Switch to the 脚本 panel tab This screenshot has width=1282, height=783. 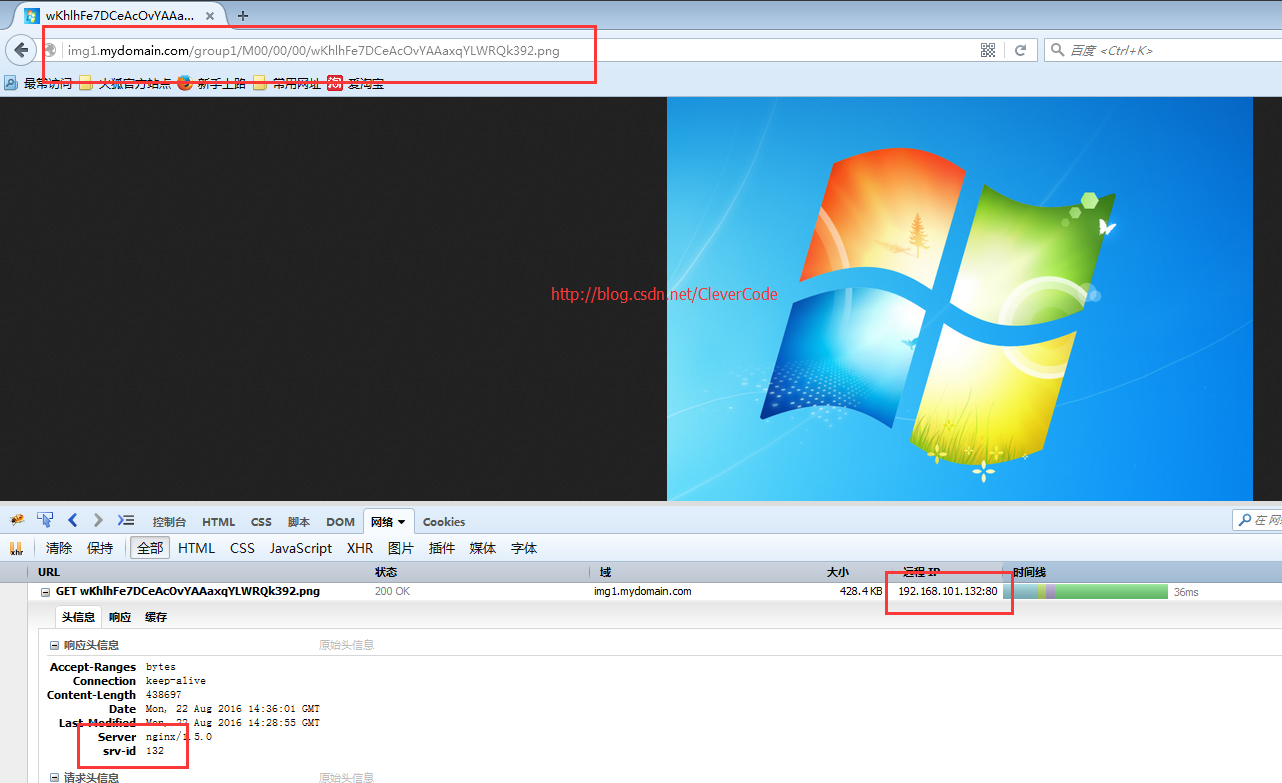click(298, 522)
